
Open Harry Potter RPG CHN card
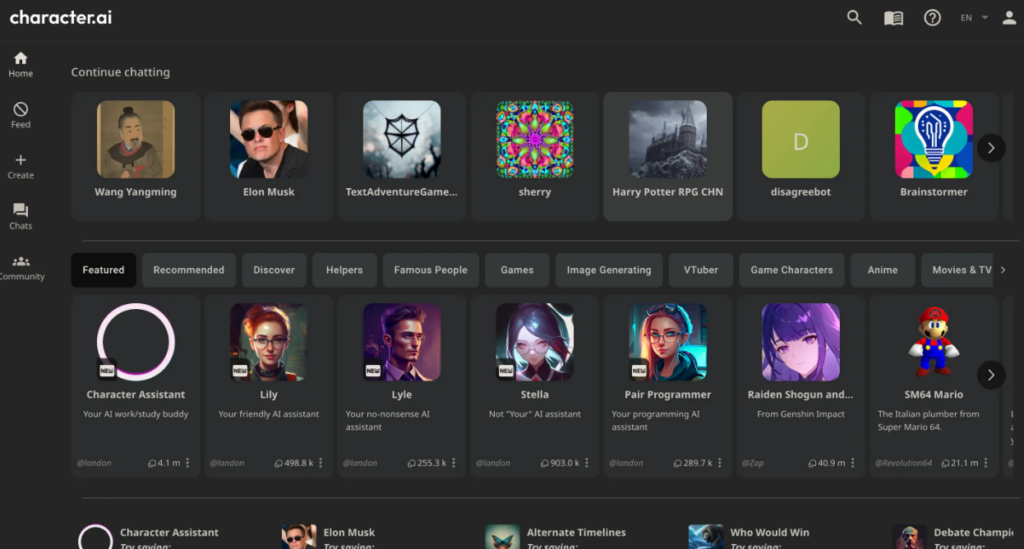click(x=667, y=156)
